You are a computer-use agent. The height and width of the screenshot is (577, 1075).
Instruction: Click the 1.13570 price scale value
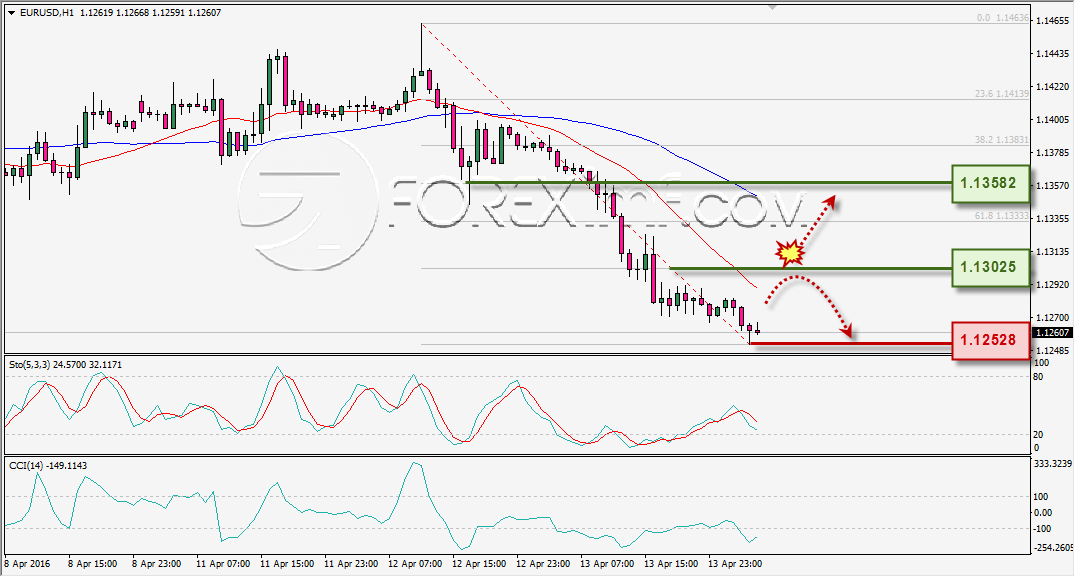pos(1052,185)
